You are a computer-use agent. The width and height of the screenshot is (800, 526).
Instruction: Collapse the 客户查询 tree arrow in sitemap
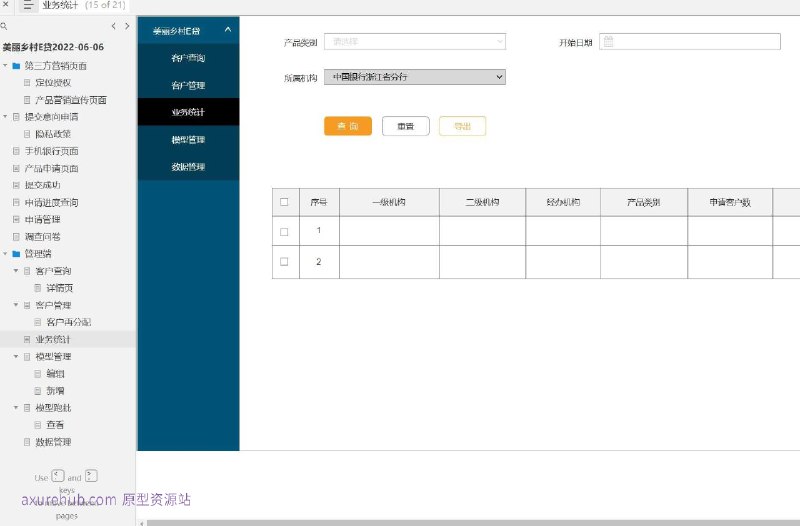click(x=16, y=270)
